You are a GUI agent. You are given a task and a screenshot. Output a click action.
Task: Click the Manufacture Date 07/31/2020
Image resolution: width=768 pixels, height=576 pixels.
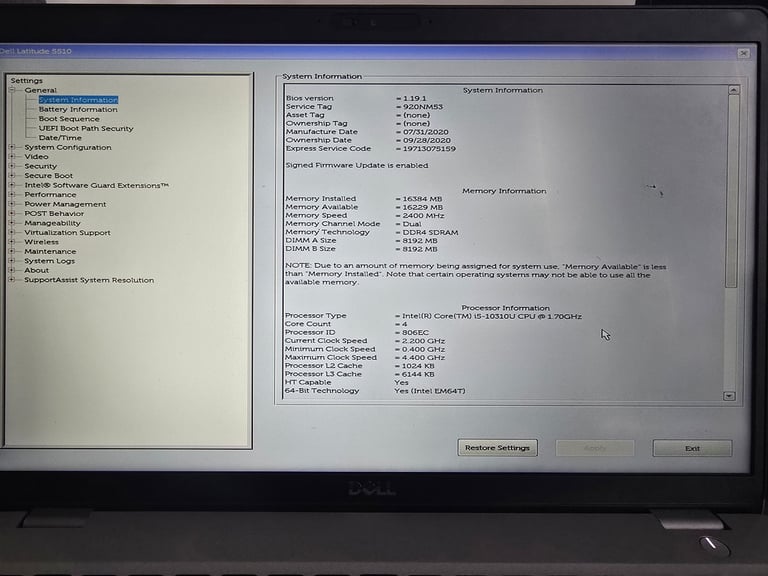pyautogui.click(x=425, y=132)
